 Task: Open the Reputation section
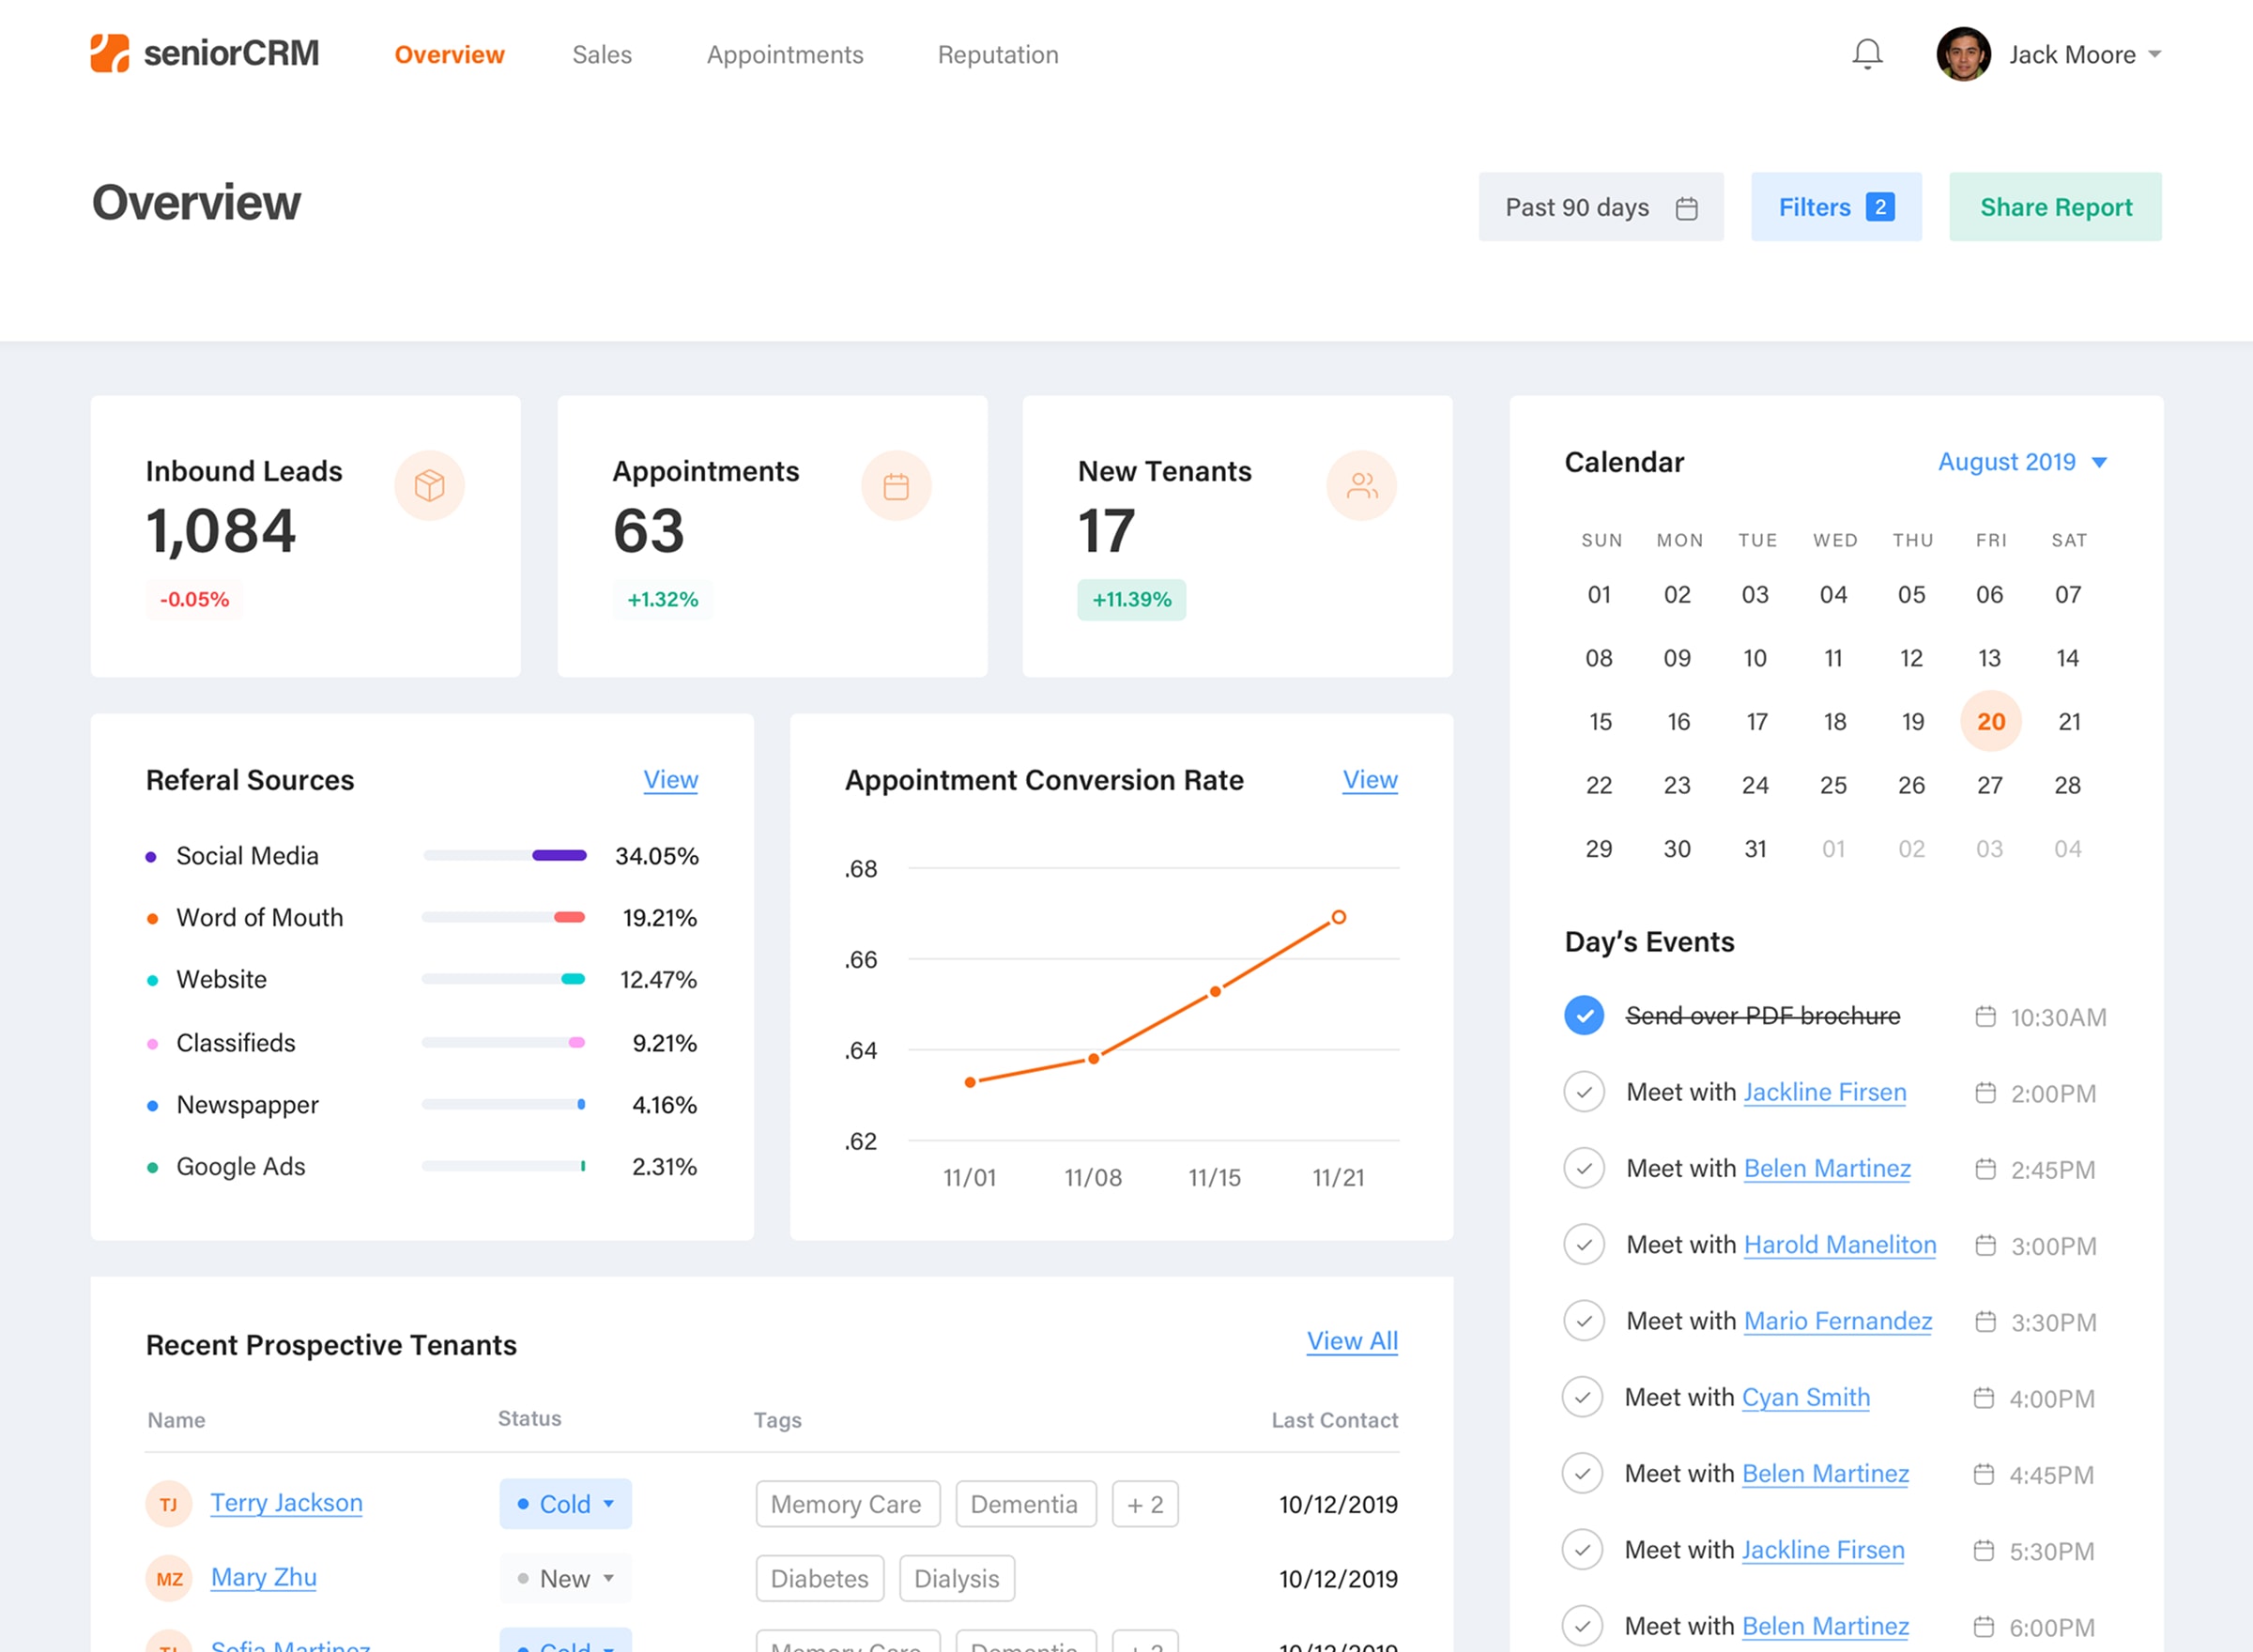(997, 55)
